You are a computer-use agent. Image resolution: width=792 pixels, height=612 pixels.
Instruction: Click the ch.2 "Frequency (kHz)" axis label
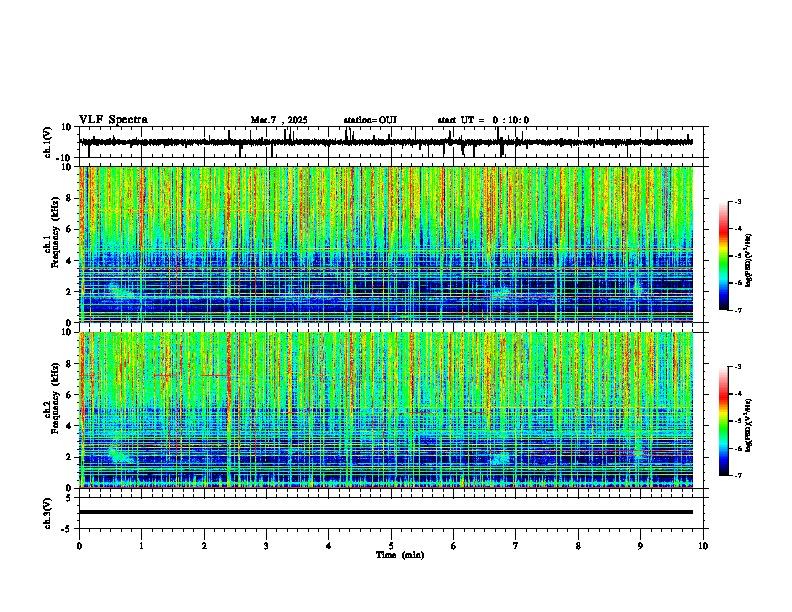pos(56,398)
